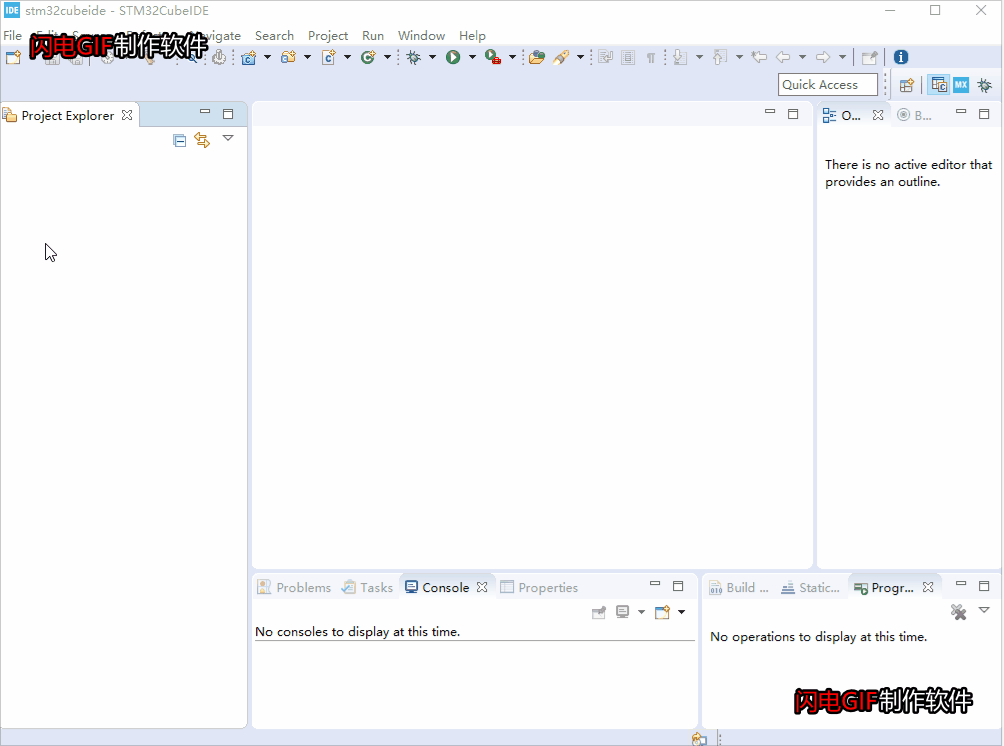Click the New C++ class icon
Viewport: 1004px width, 746px height.
point(368,58)
